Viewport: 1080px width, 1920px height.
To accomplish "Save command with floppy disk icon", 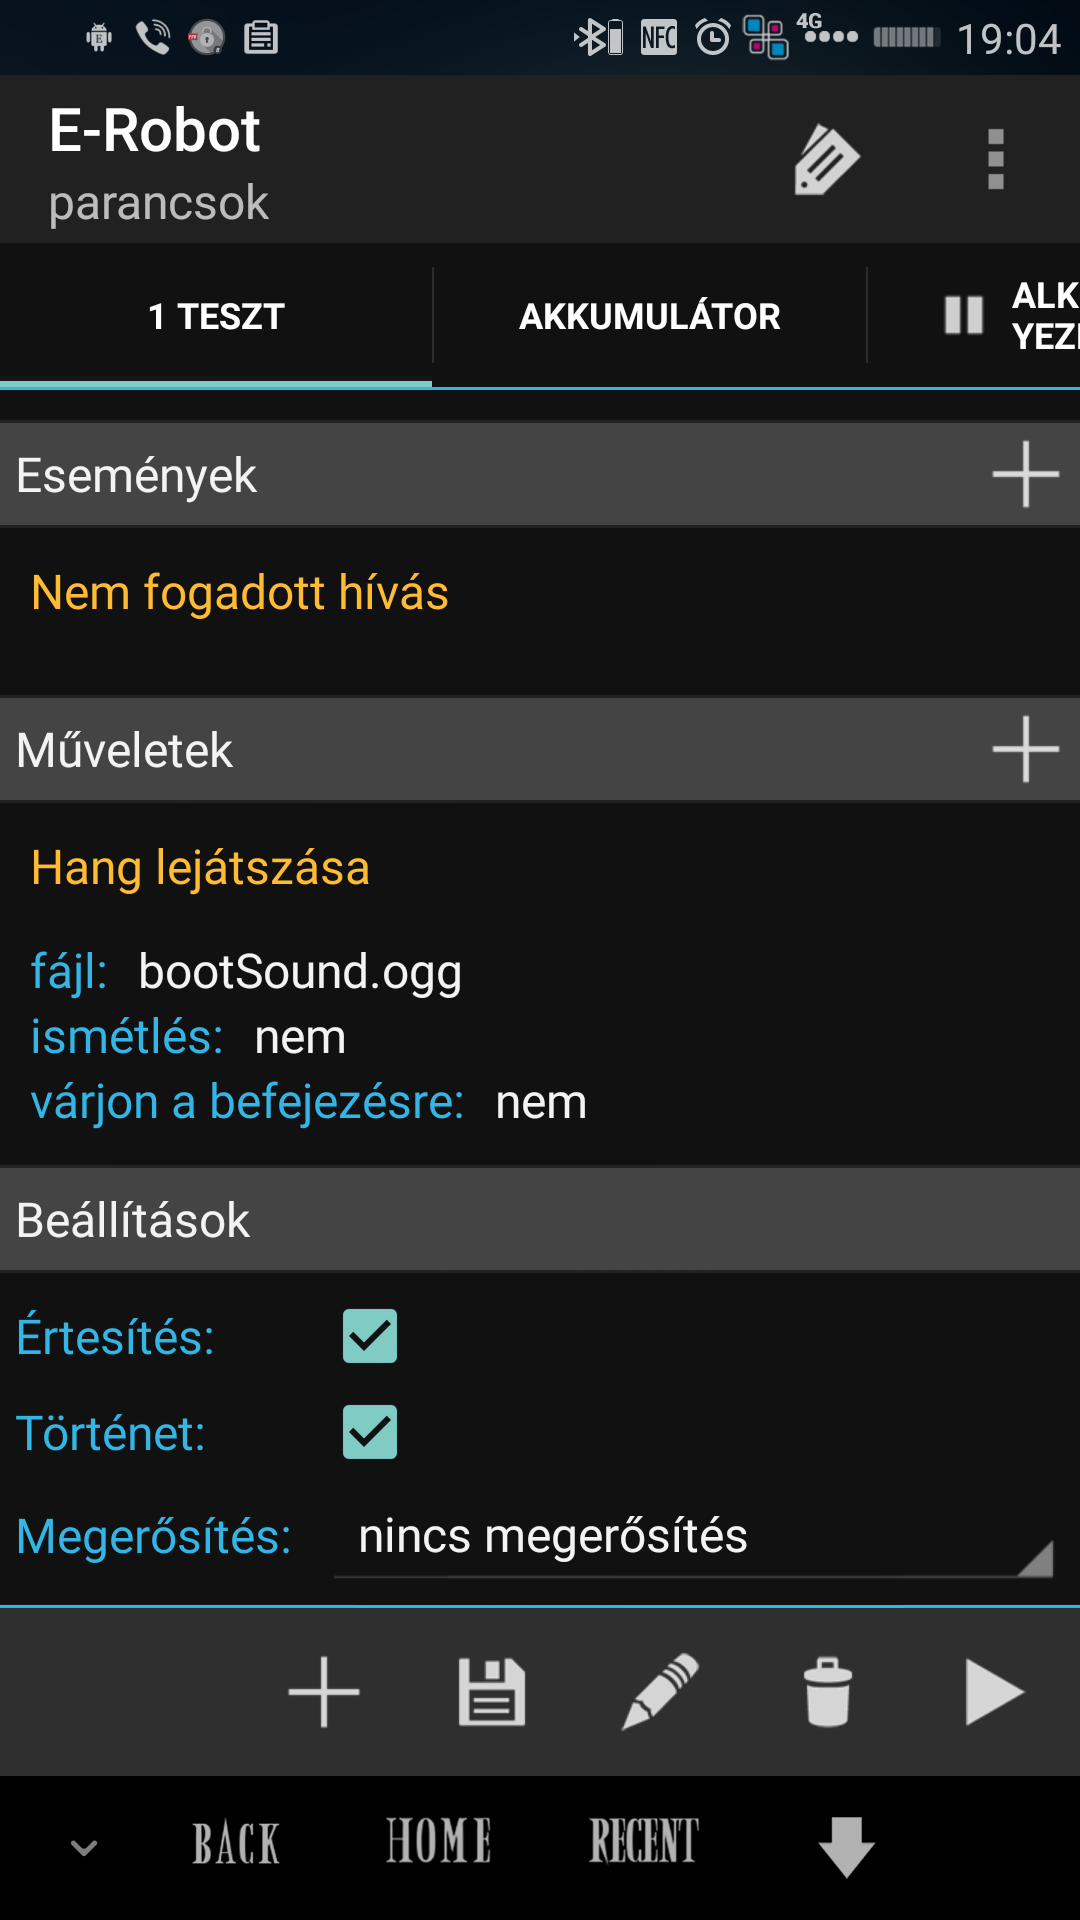I will (491, 1692).
